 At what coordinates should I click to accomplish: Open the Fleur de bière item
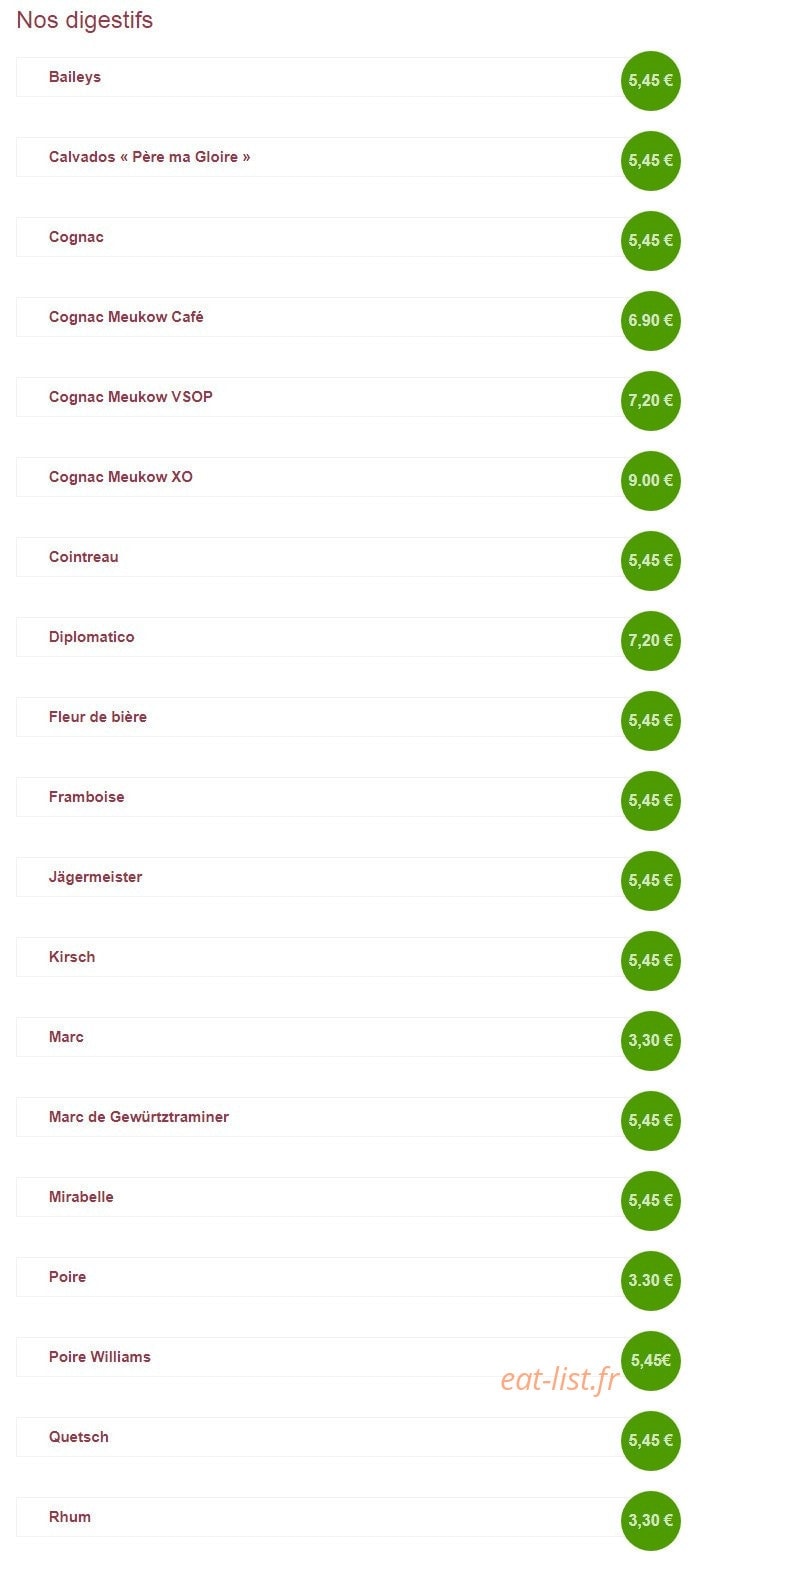pyautogui.click(x=320, y=717)
